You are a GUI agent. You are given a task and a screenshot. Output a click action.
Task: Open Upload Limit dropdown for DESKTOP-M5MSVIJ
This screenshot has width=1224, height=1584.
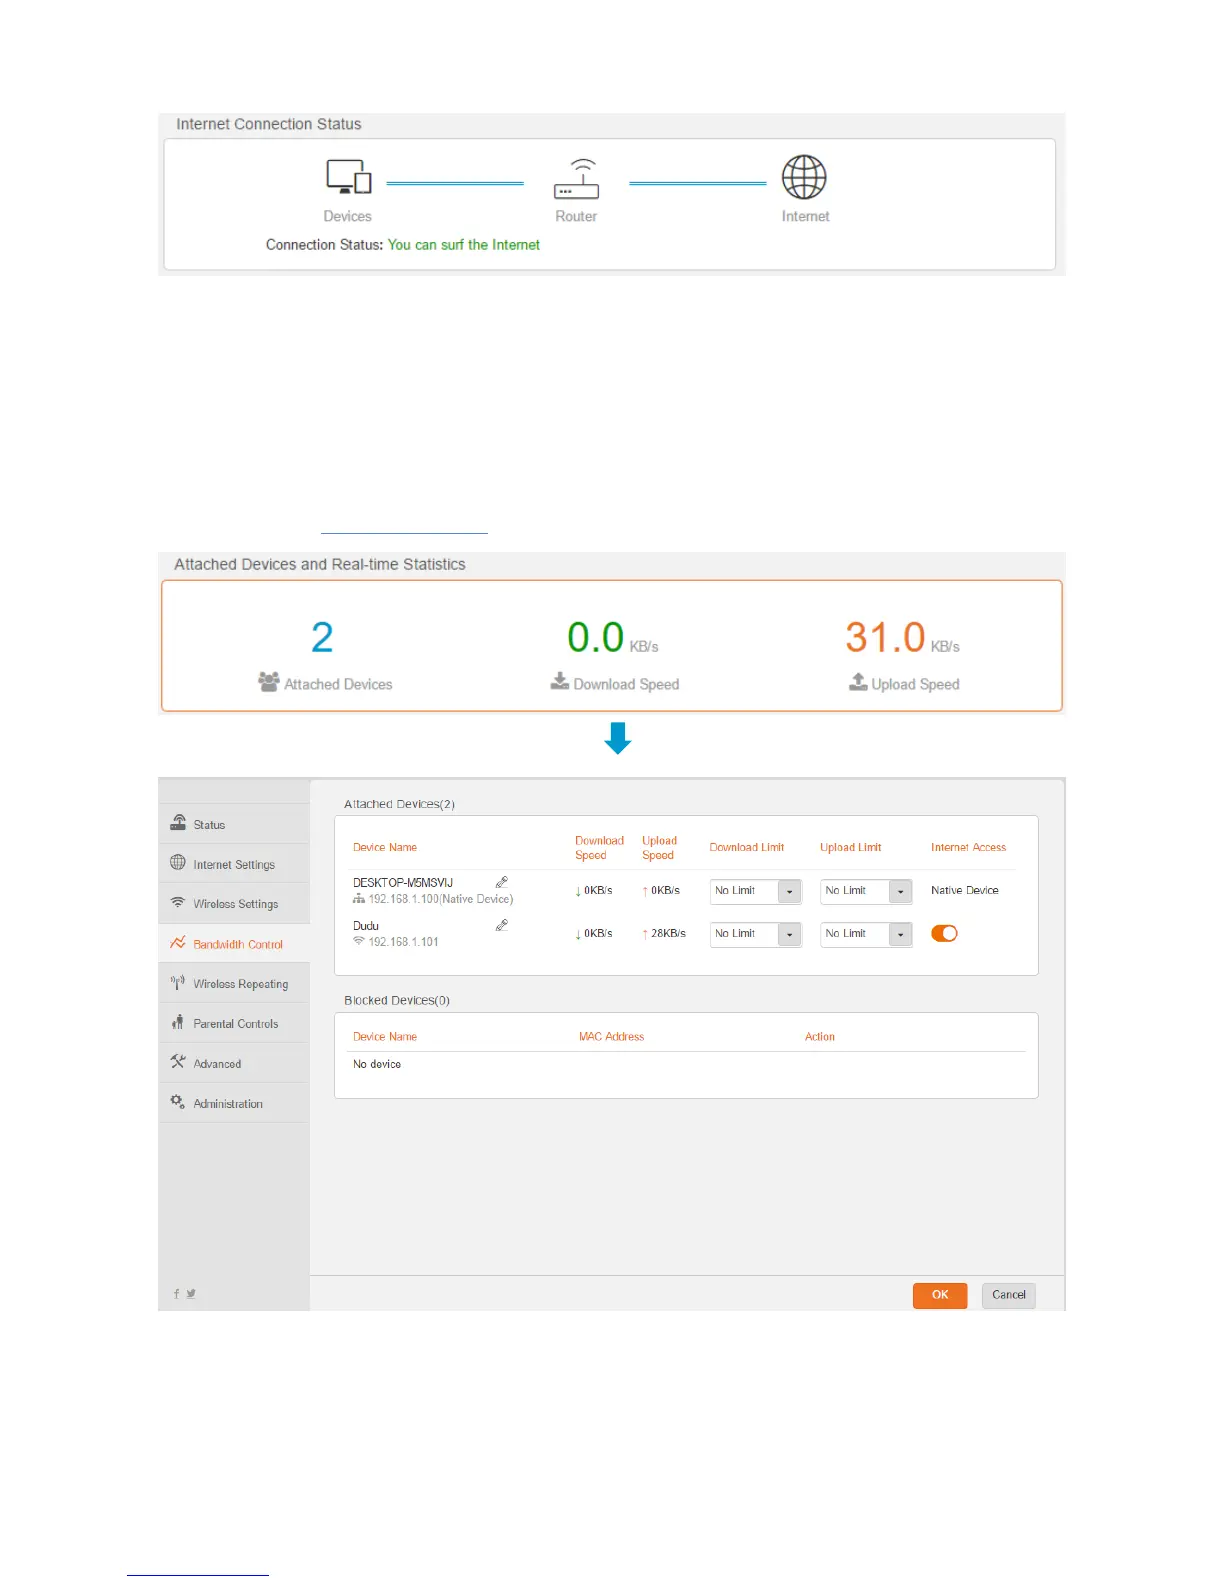pyautogui.click(x=866, y=891)
